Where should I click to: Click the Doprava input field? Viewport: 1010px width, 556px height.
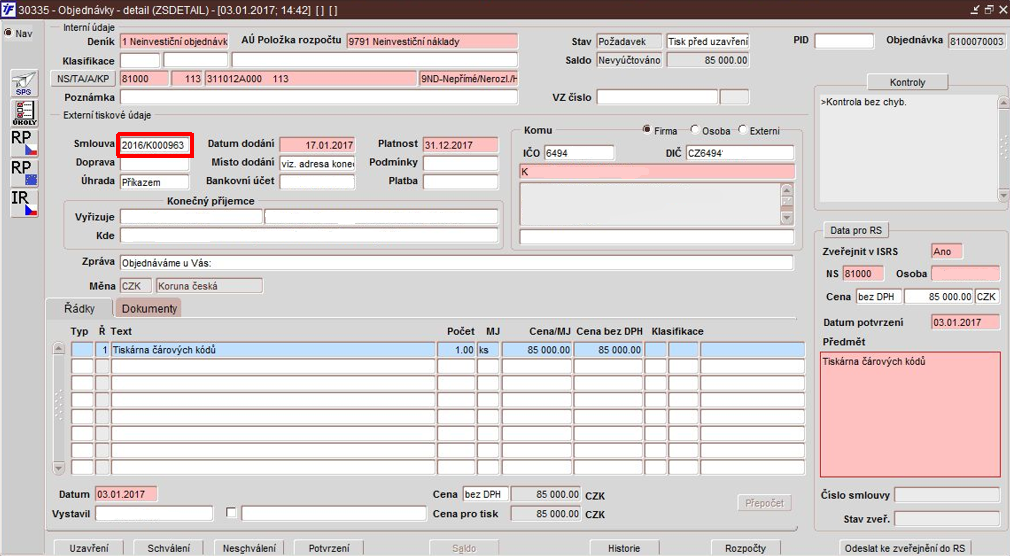tap(155, 164)
